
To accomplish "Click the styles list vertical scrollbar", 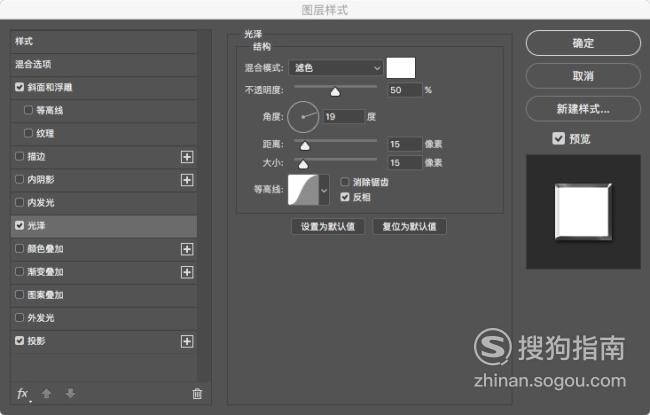I will (204, 205).
